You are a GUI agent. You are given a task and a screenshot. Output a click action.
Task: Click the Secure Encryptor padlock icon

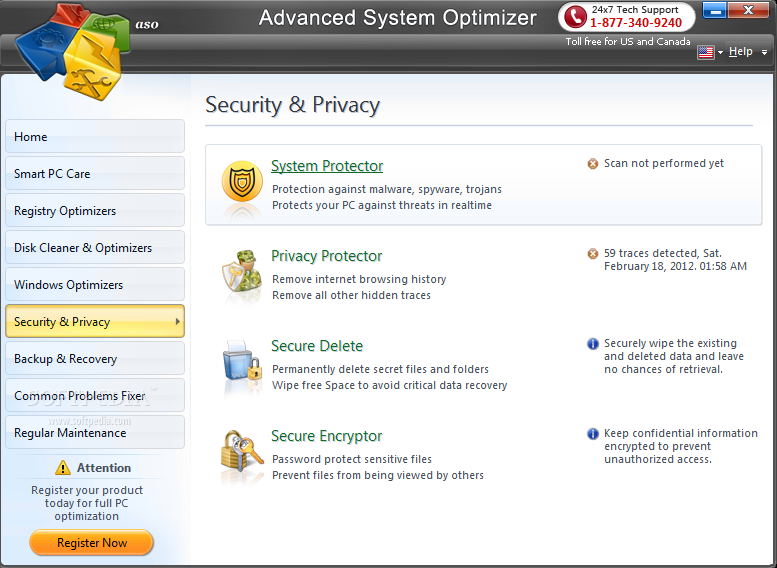click(x=242, y=451)
